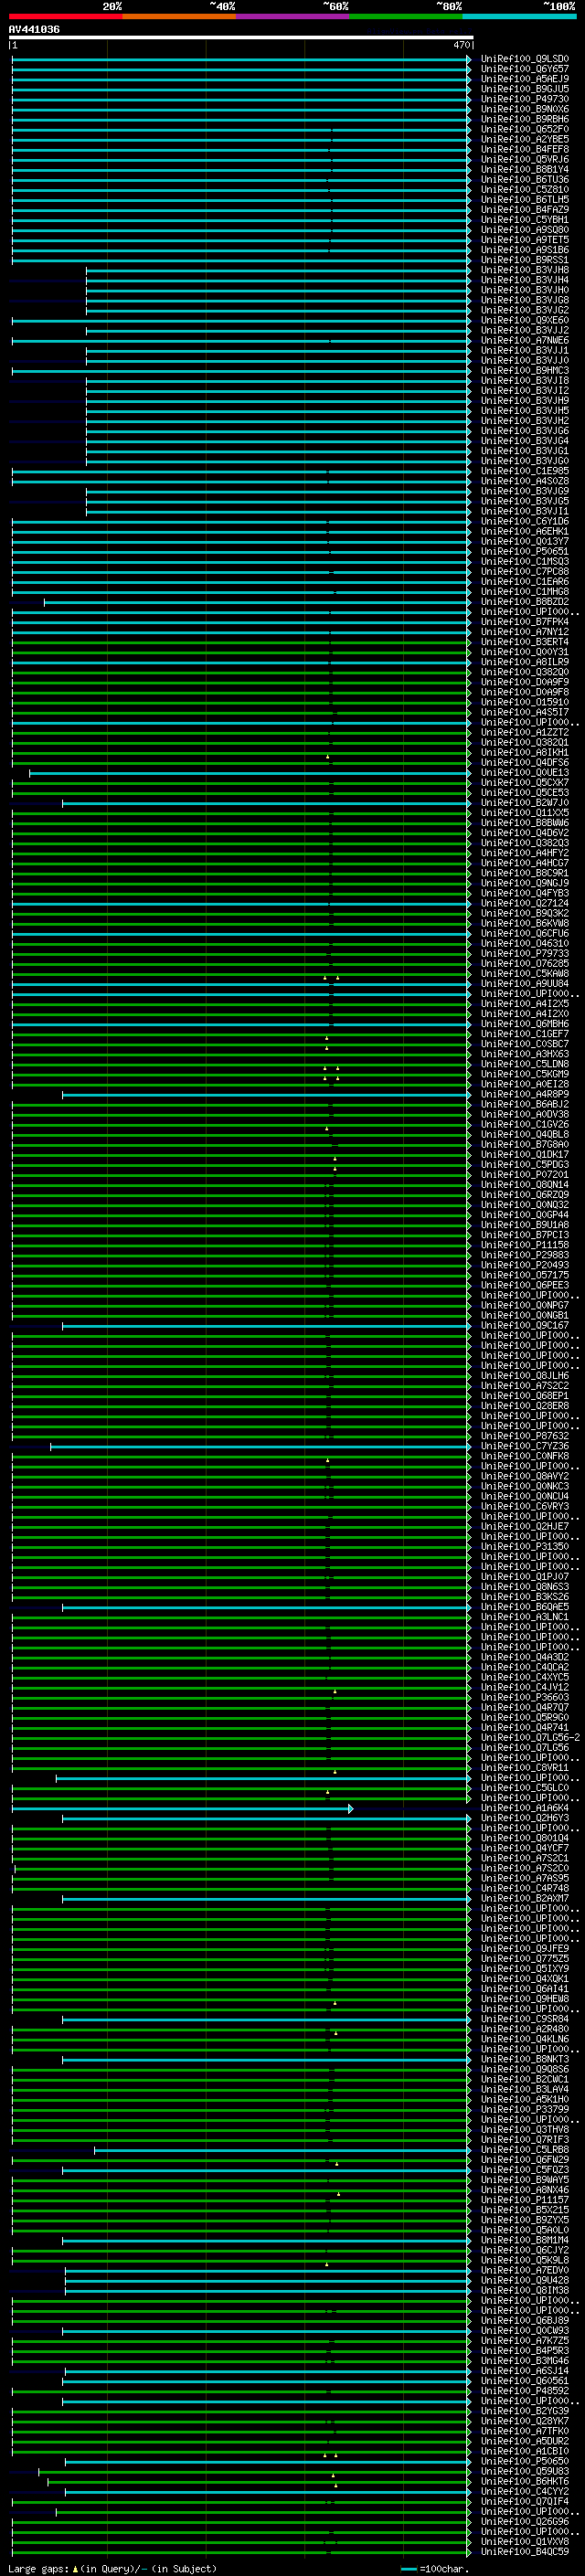Select hit UniRef100_Q1VXV8

(x=525, y=2542)
